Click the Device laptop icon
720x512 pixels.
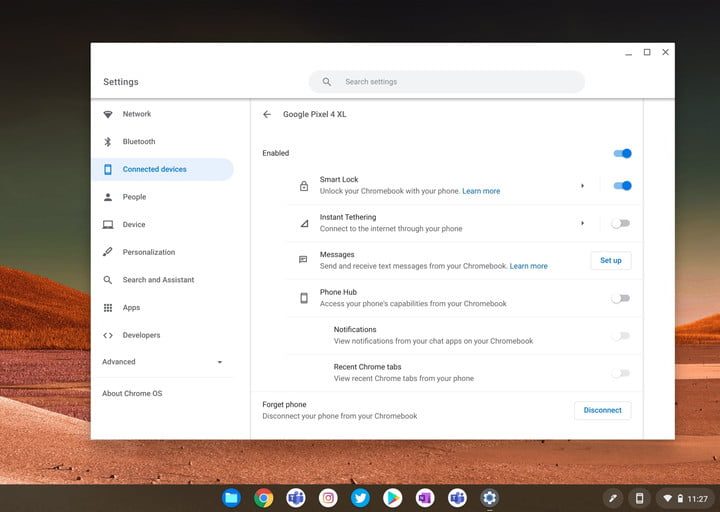[x=108, y=225]
